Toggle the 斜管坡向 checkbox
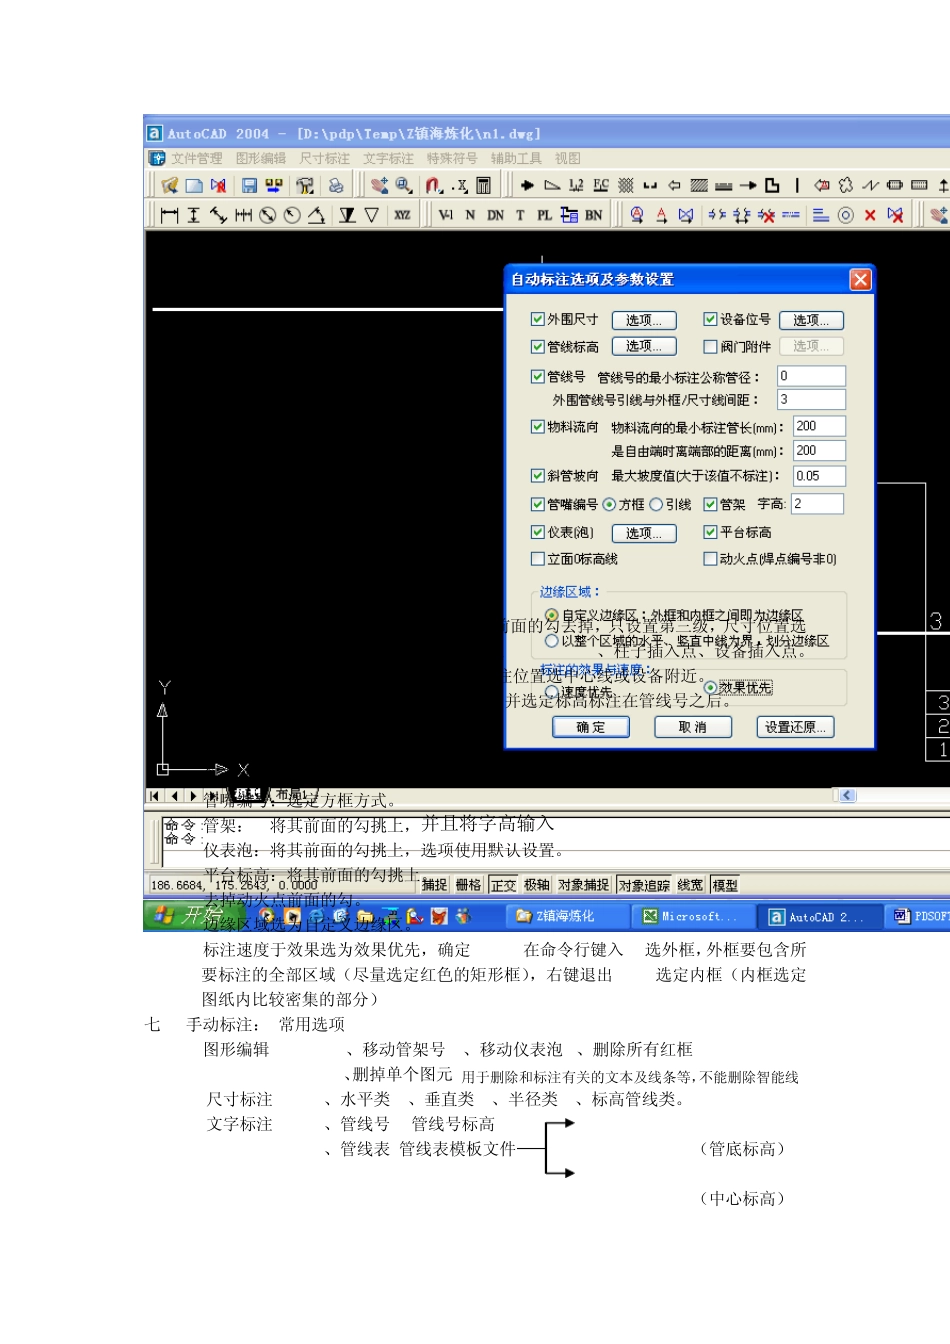The height and width of the screenshot is (1344, 950). click(x=538, y=475)
